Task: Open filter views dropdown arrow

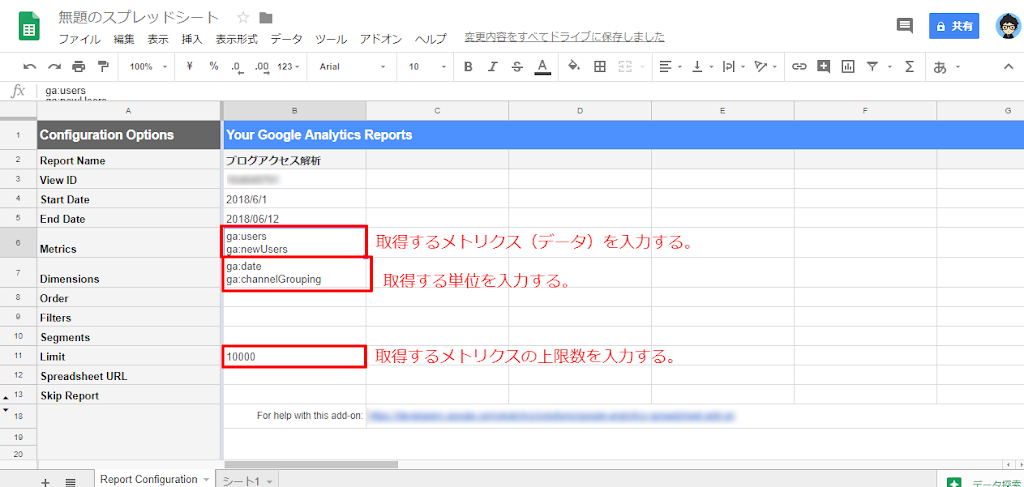Action: click(889, 67)
